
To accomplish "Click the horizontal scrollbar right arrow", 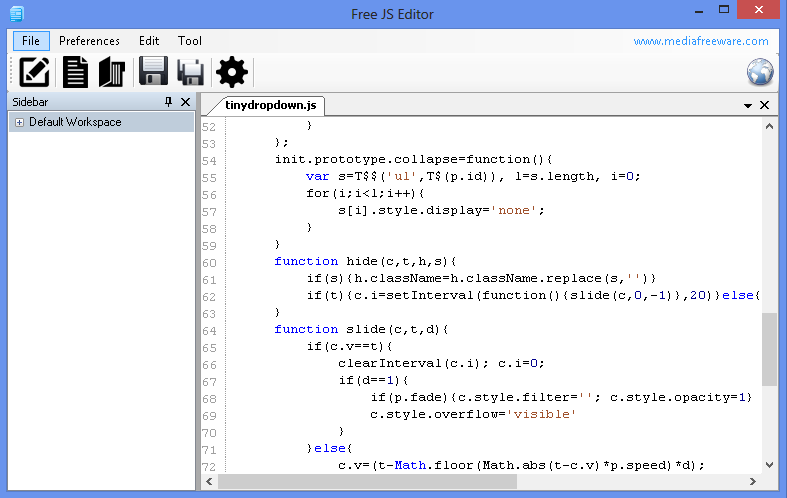I will (x=752, y=481).
